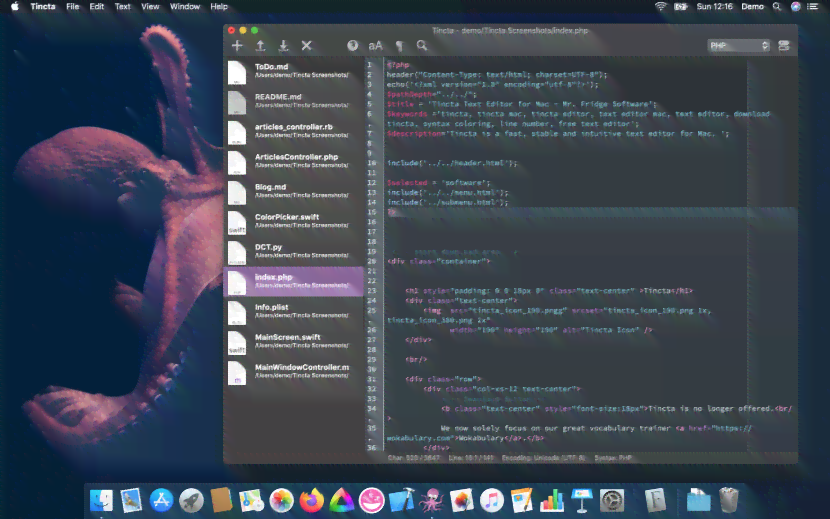
Task: Open the blue folder stack in Dock
Action: pos(699,500)
